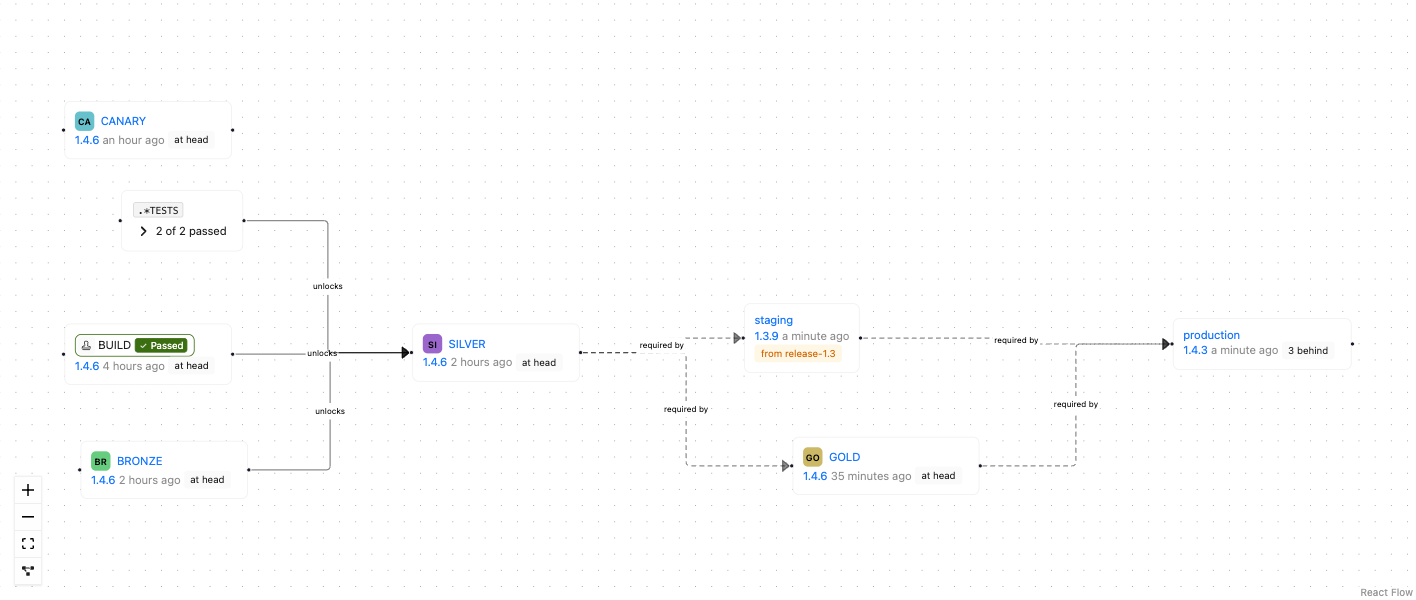This screenshot has width=1416, height=600.
Task: Click the 'from release-1.3' tag on staging
Action: click(x=798, y=353)
